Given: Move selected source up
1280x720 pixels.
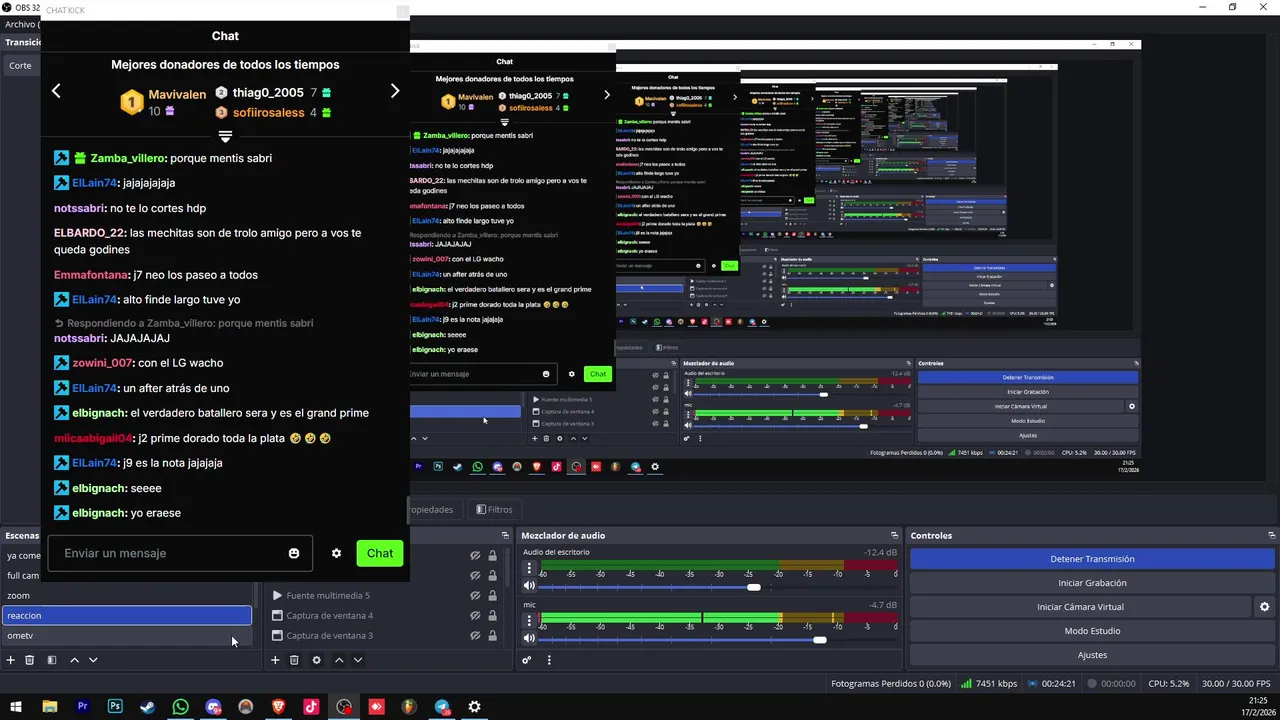Looking at the screenshot, I should [x=339, y=660].
